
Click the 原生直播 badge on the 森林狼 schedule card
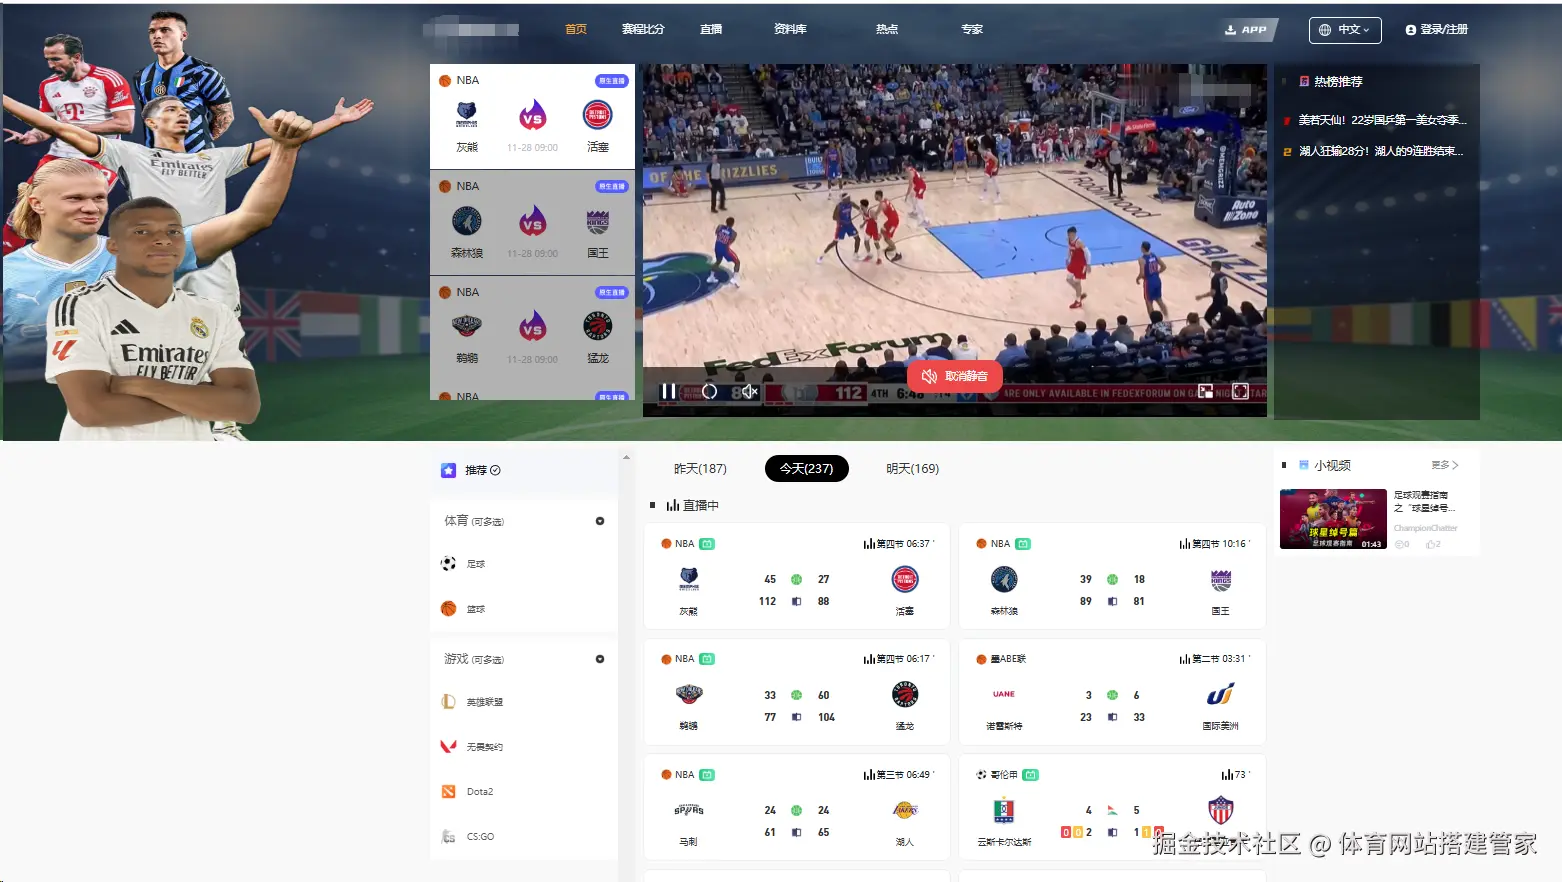point(612,187)
